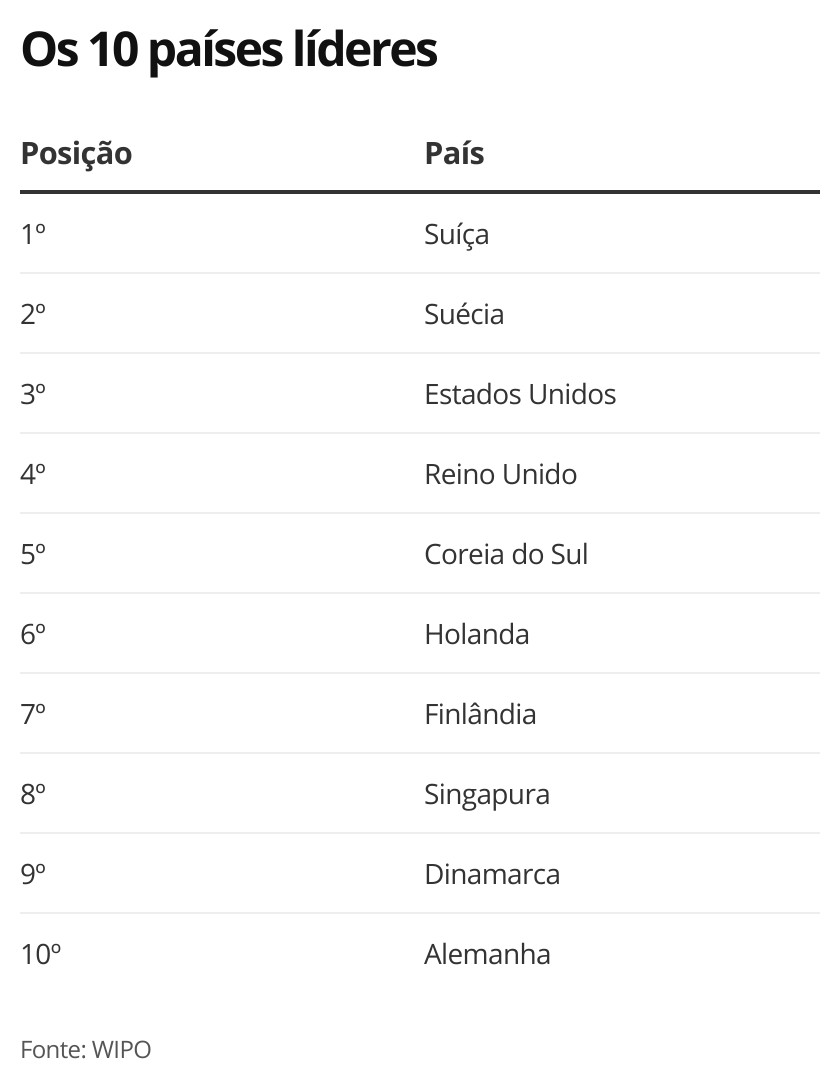
Task: Select Coreia do Sul entry
Action: (x=506, y=554)
